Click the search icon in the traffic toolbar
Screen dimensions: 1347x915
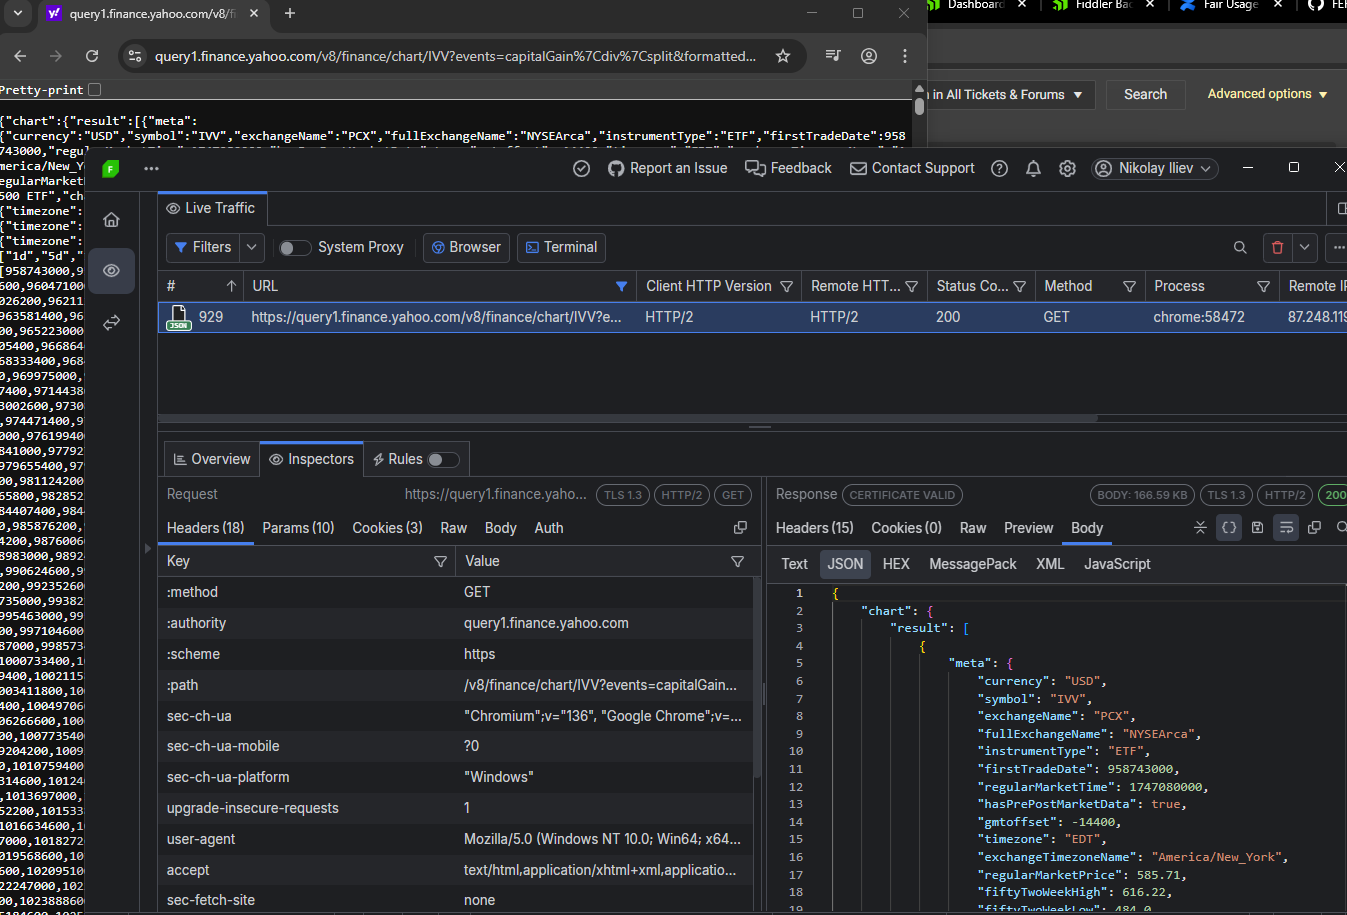(x=1240, y=248)
